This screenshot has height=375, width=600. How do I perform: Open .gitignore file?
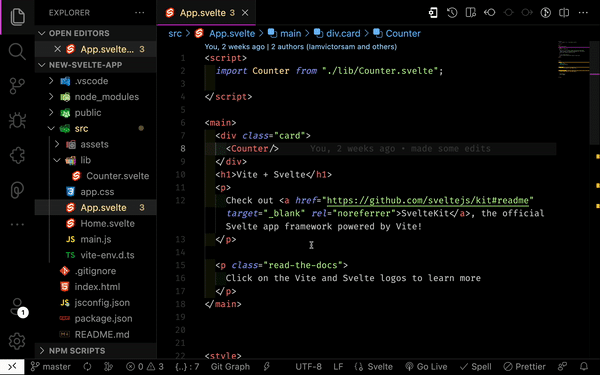coord(96,271)
